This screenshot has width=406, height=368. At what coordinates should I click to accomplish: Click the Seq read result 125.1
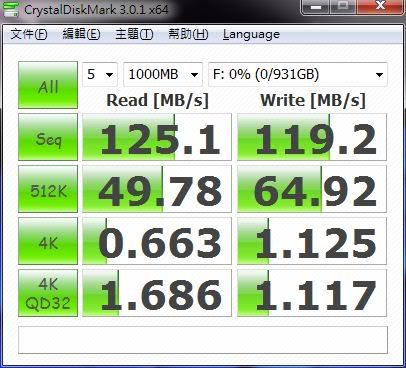coord(157,137)
